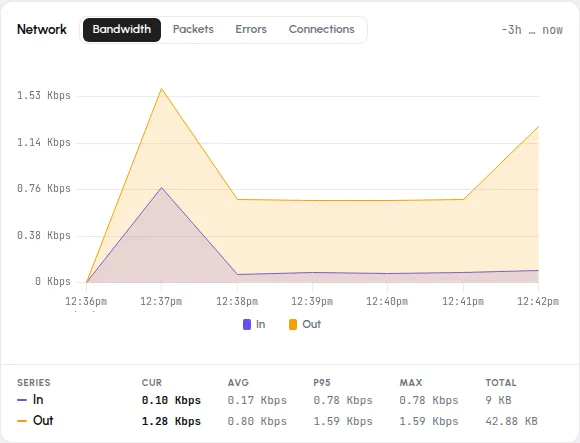Select the Out row in series table
580x443 pixels.
(290, 421)
